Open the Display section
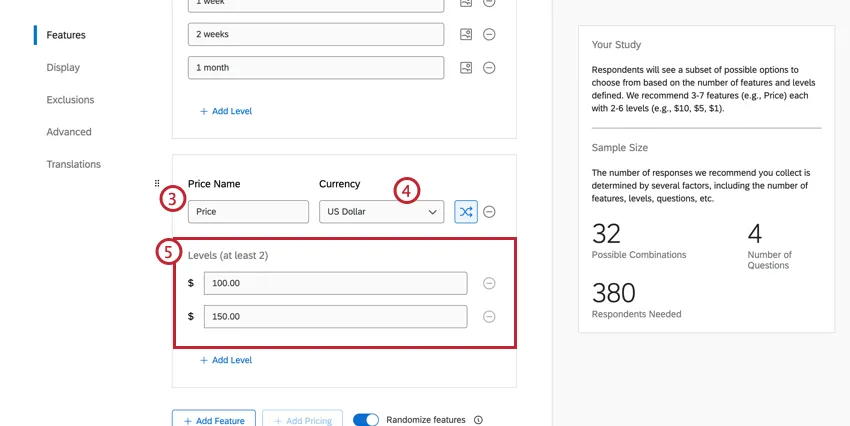The width and height of the screenshot is (850, 426). 63,68
